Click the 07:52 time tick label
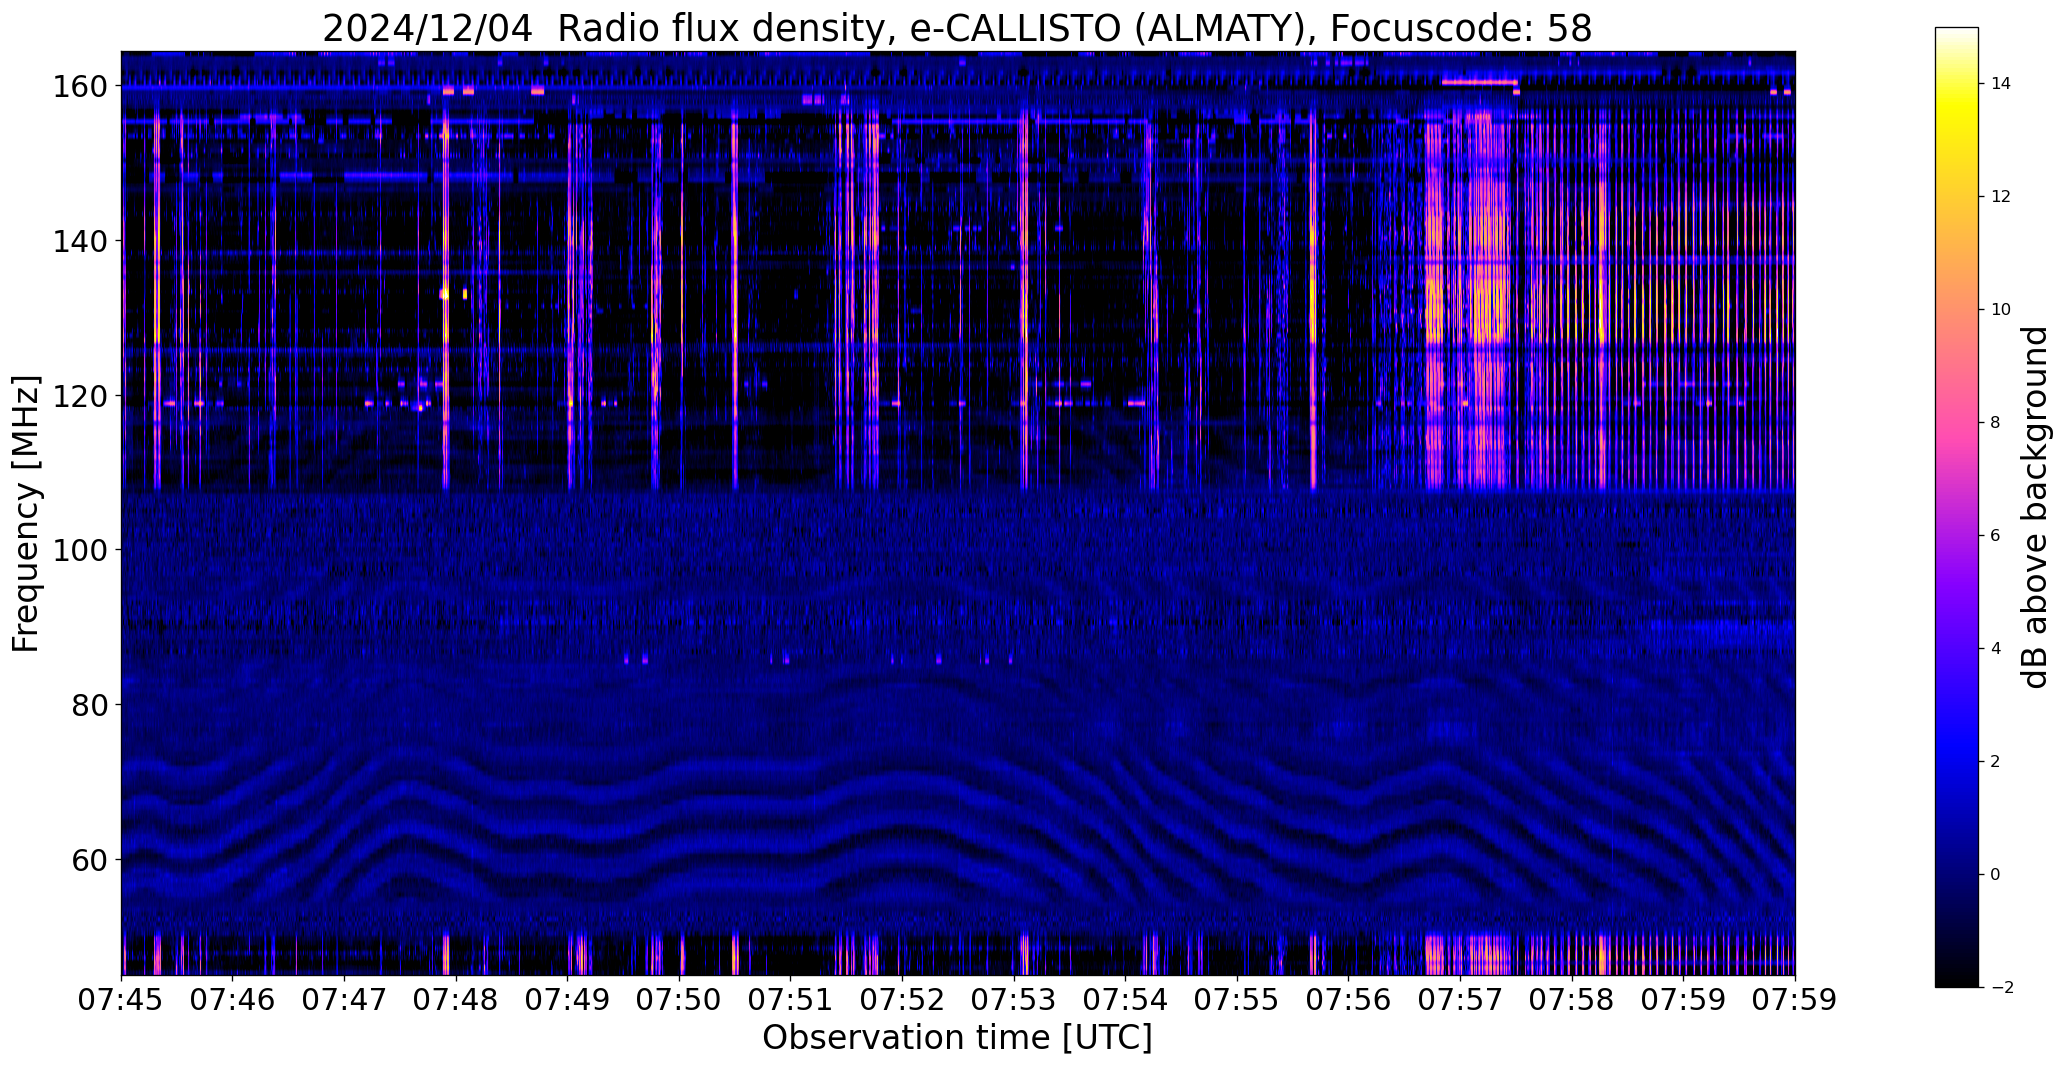 tap(903, 1001)
